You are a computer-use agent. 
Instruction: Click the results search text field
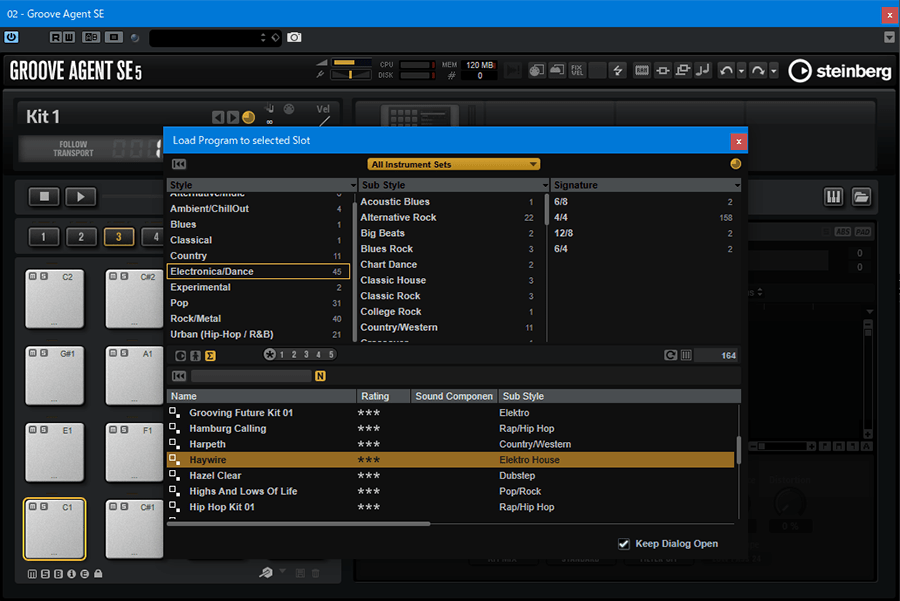[x=251, y=376]
